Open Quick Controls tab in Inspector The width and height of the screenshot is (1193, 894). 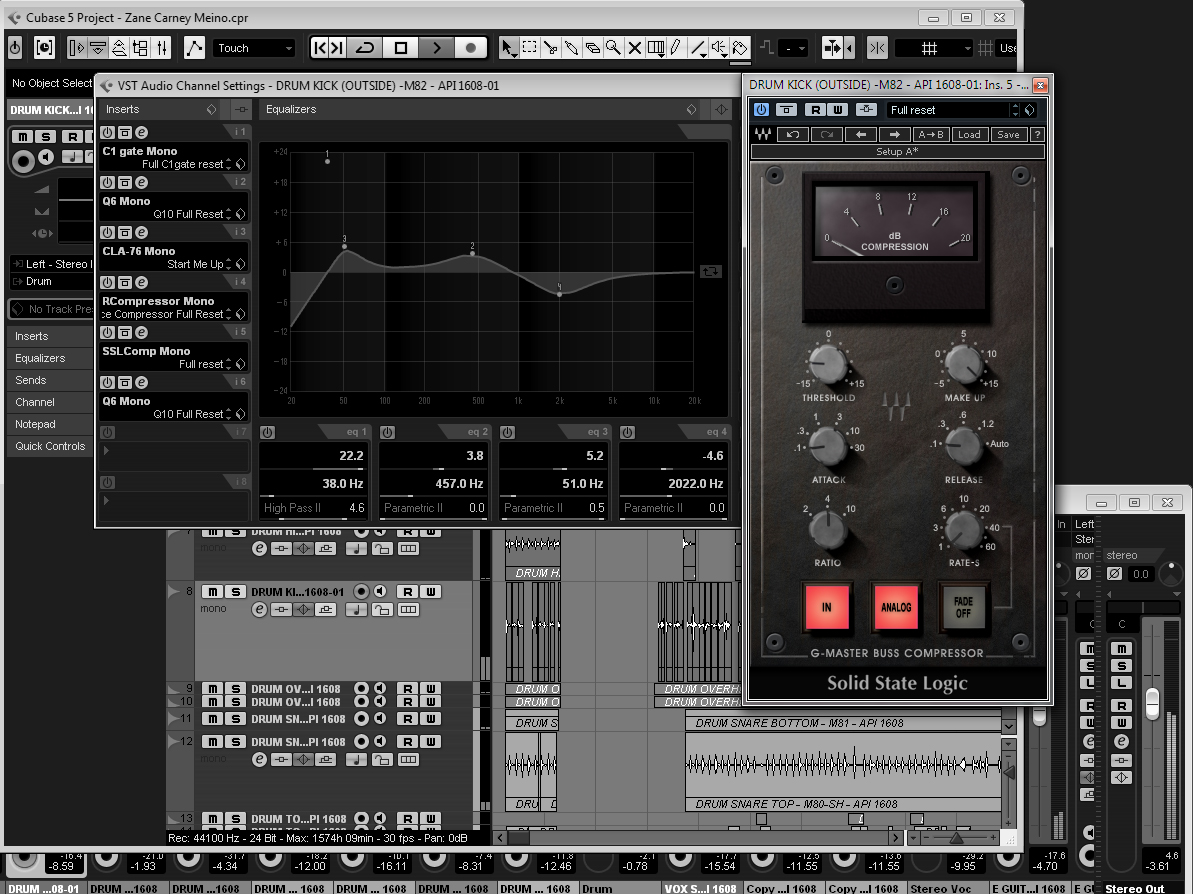[x=50, y=446]
